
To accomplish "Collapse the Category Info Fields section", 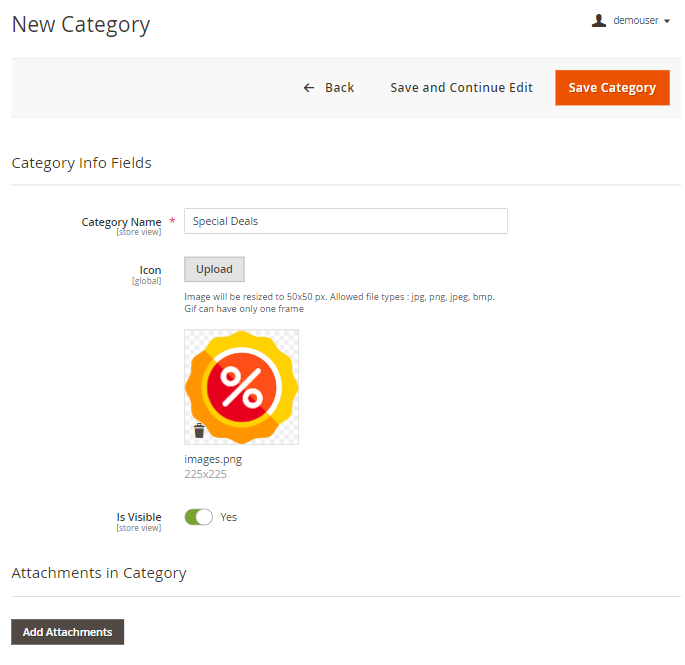I will click(x=81, y=163).
